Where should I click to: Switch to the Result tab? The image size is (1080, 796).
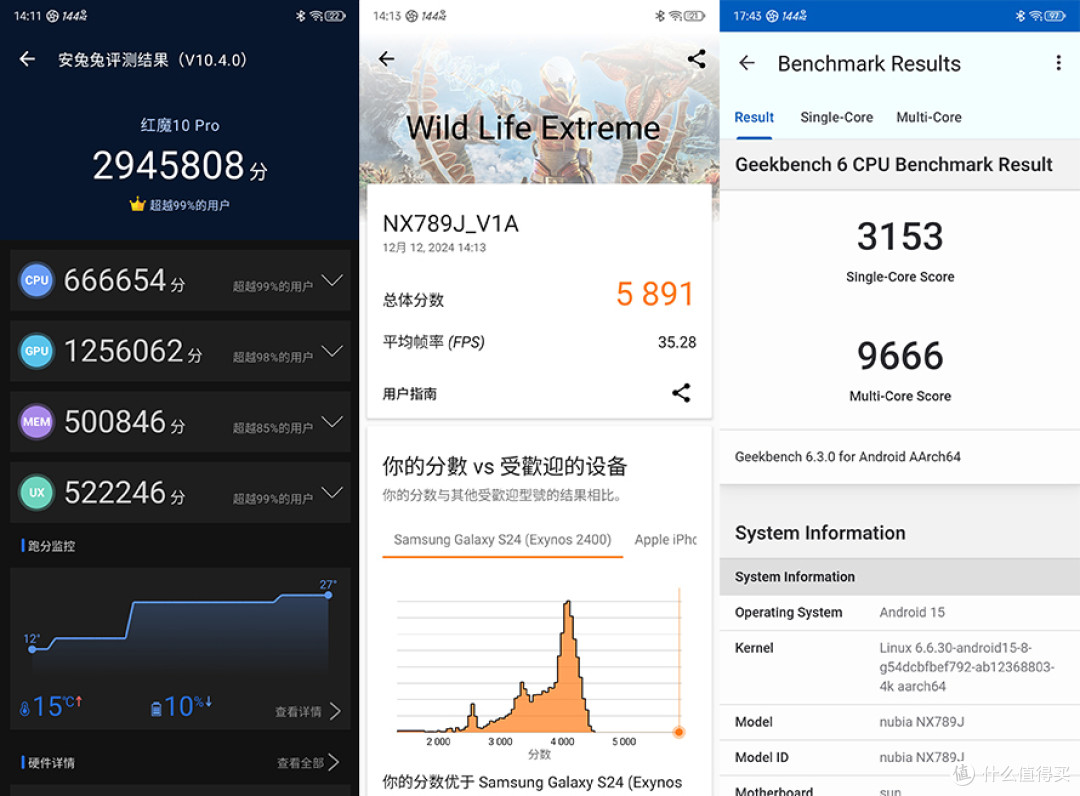click(x=754, y=117)
